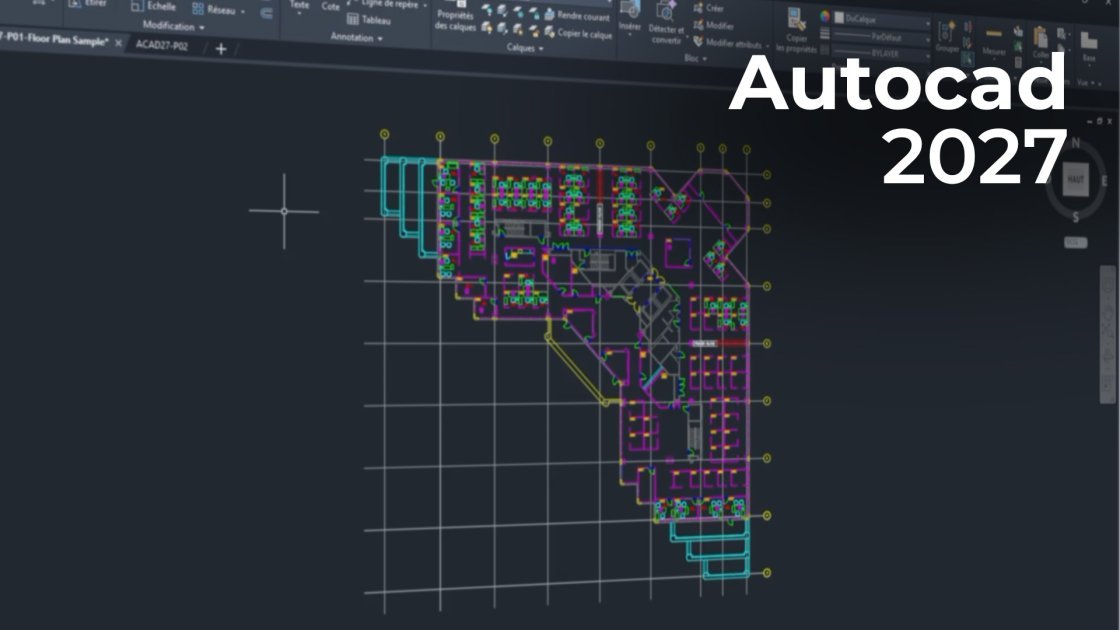The width and height of the screenshot is (1120, 630).
Task: Click Détecter et convertir tool
Action: pyautogui.click(x=666, y=23)
